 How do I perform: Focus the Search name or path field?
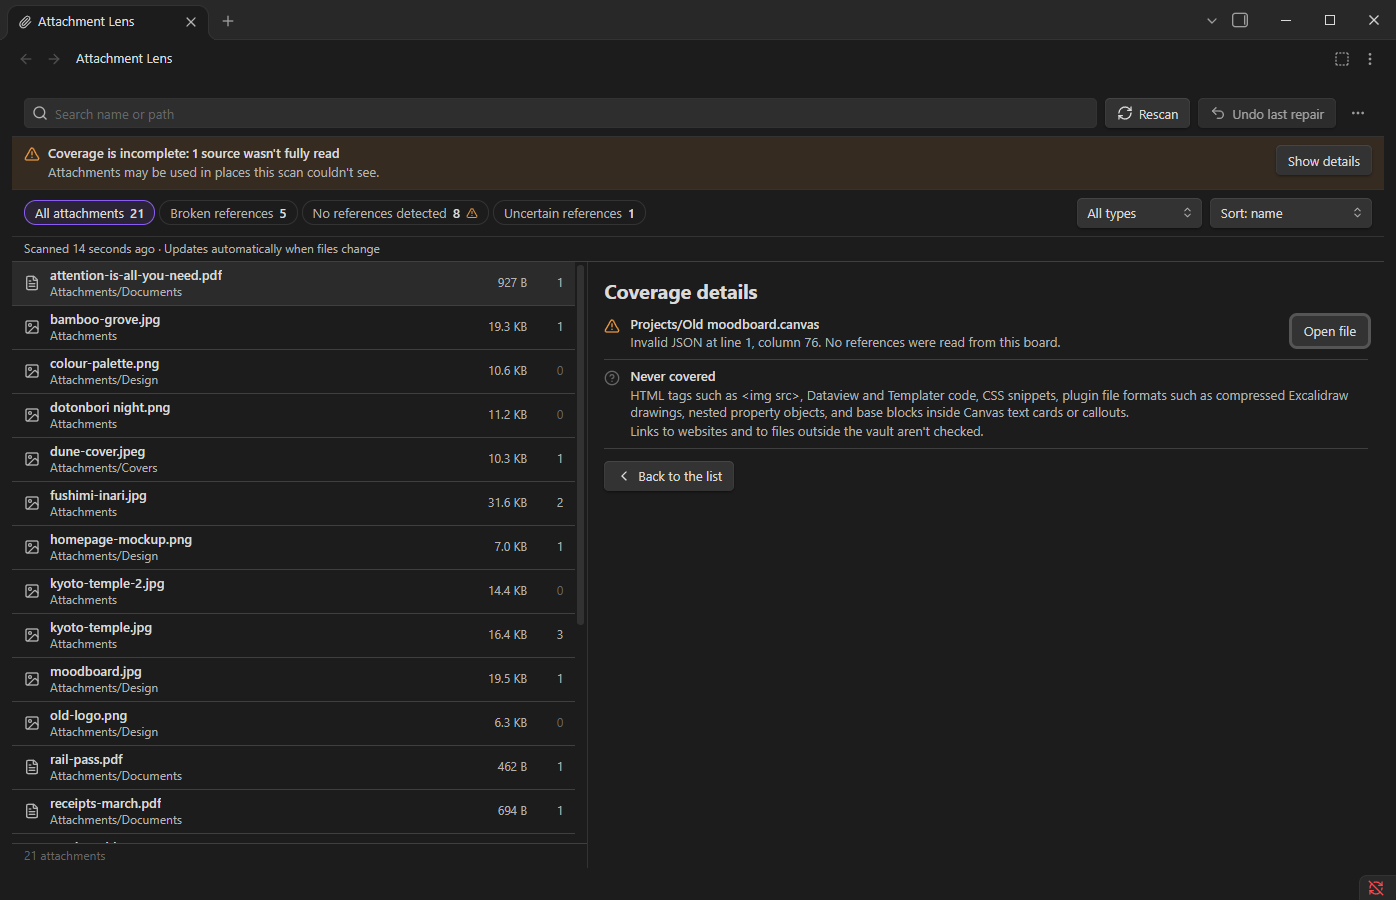(x=560, y=114)
